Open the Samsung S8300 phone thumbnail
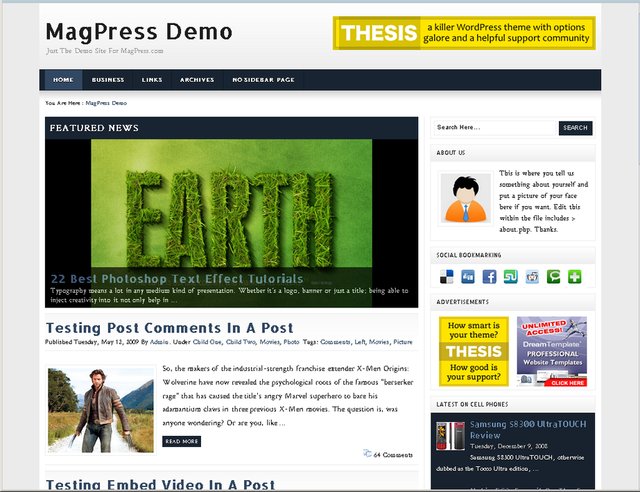 click(450, 436)
